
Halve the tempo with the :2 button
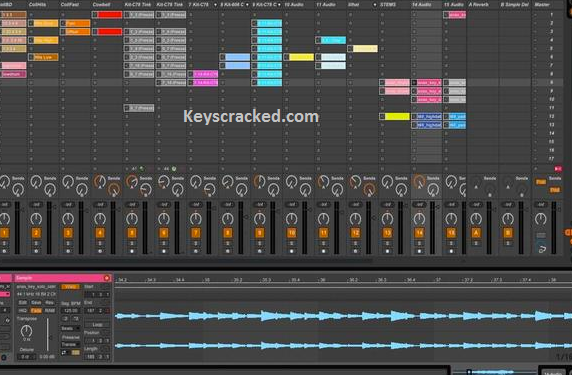point(65,318)
